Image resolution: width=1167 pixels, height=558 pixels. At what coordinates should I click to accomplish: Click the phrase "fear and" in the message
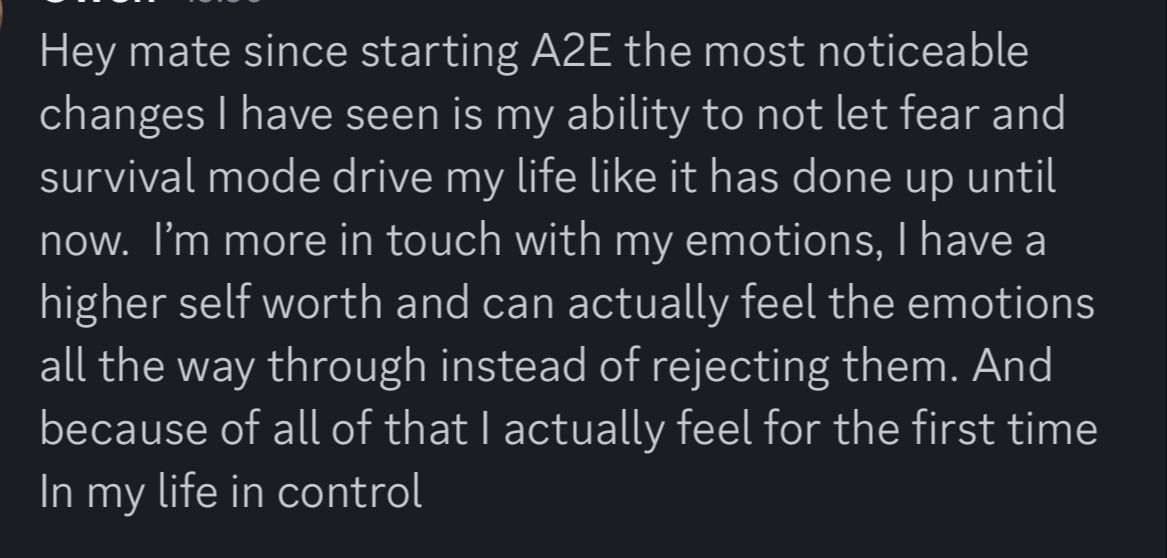click(x=982, y=115)
